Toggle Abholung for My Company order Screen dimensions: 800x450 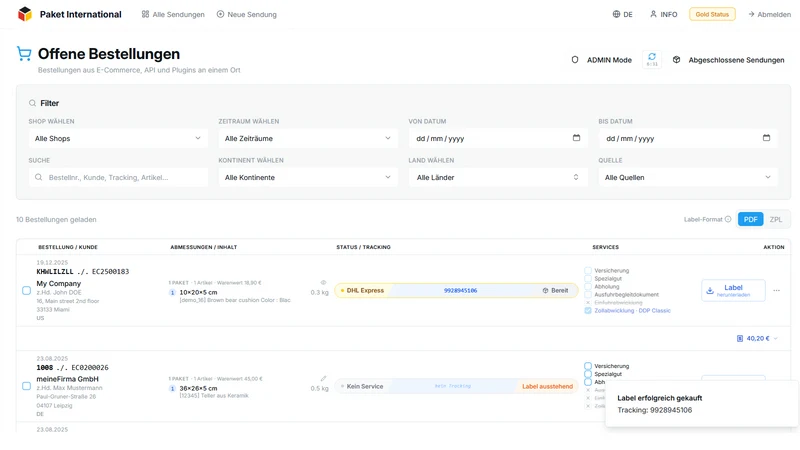pos(588,287)
